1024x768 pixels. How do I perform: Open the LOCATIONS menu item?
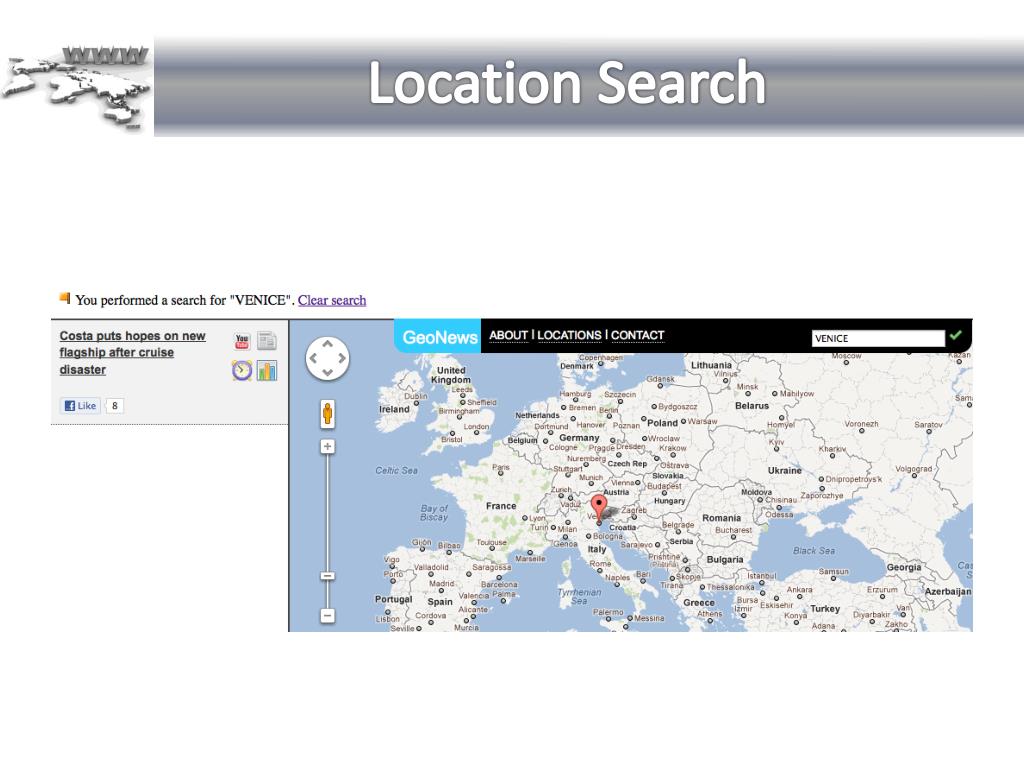click(x=569, y=335)
